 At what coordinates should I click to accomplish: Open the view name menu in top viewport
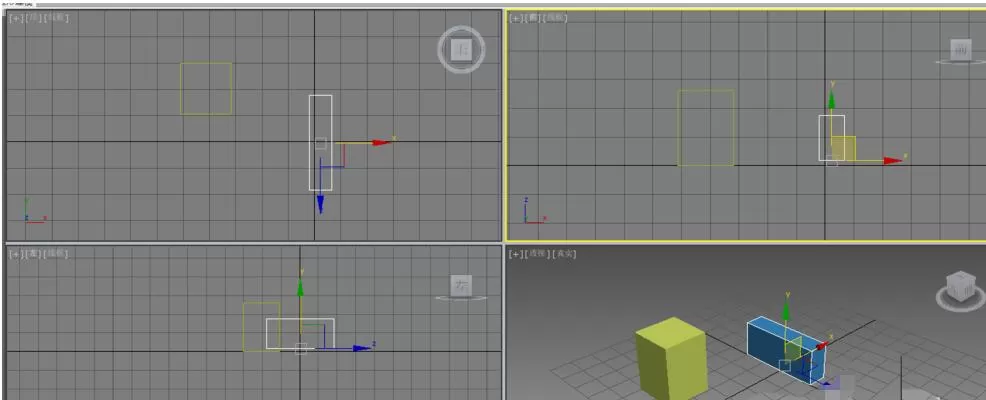[34, 18]
